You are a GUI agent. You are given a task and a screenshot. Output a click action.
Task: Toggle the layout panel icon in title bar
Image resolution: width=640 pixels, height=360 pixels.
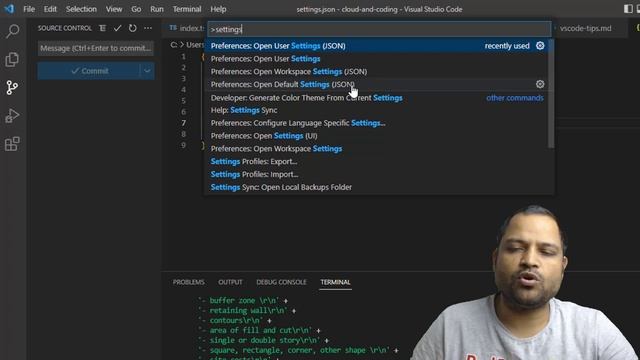point(628,9)
